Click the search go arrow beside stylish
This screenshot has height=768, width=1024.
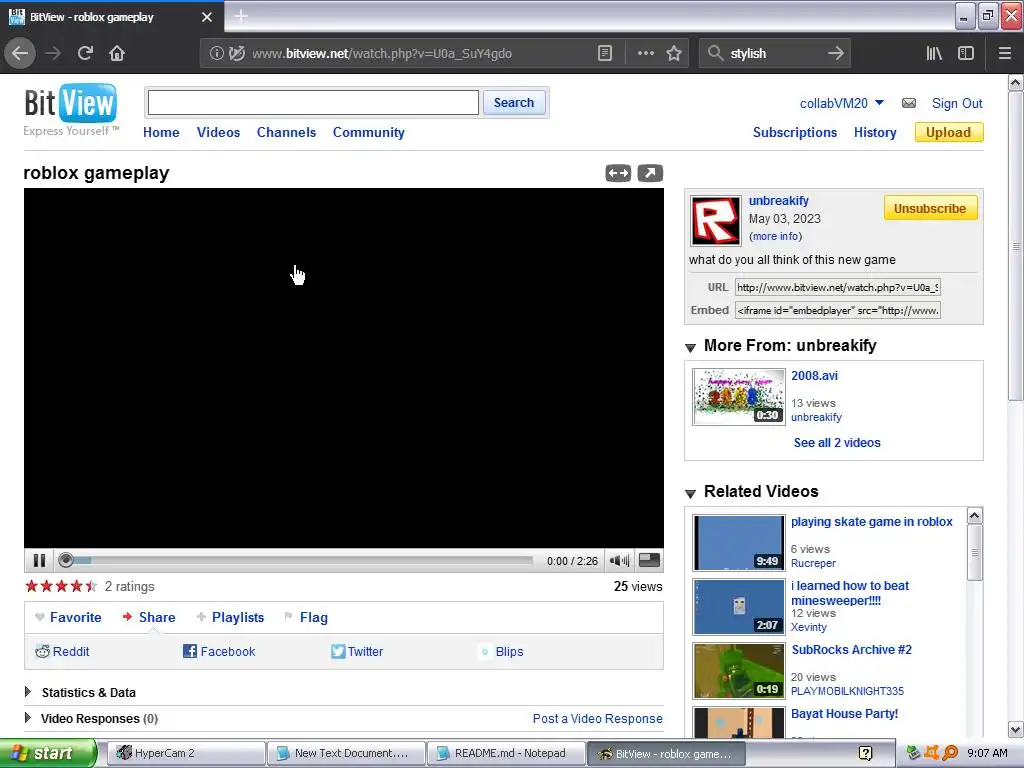click(x=835, y=54)
